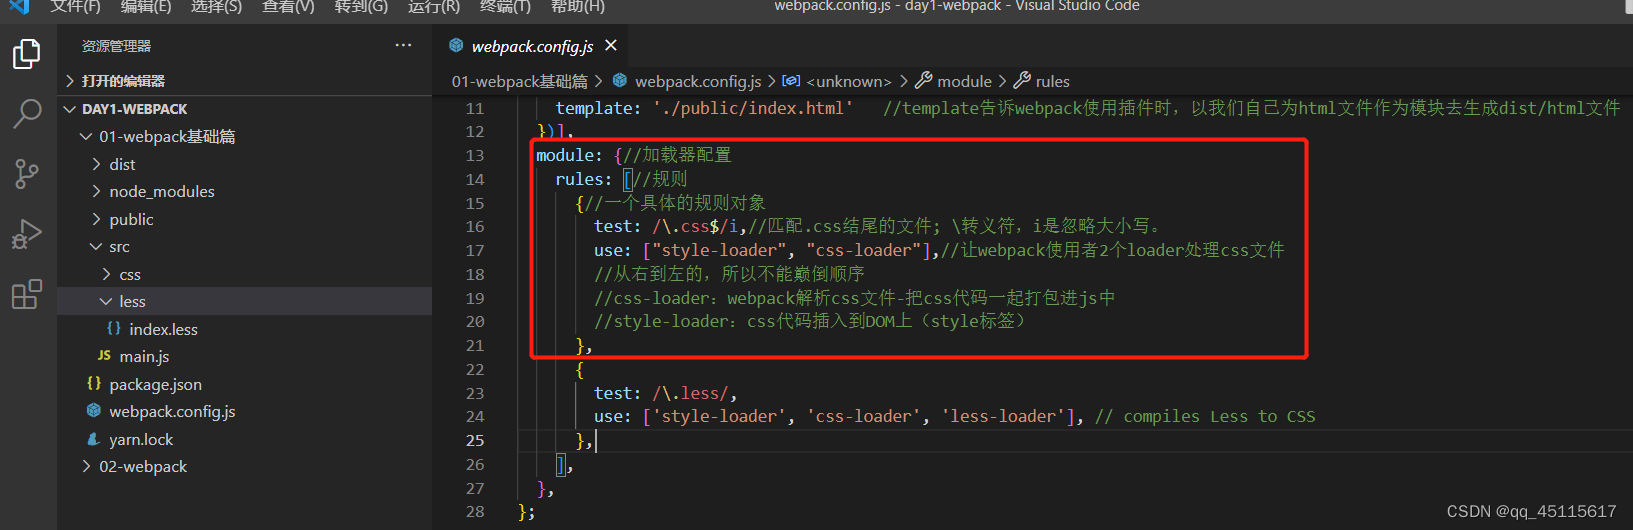
Task: Click 'less-loader' string on line 24
Action: pyautogui.click(x=1003, y=416)
